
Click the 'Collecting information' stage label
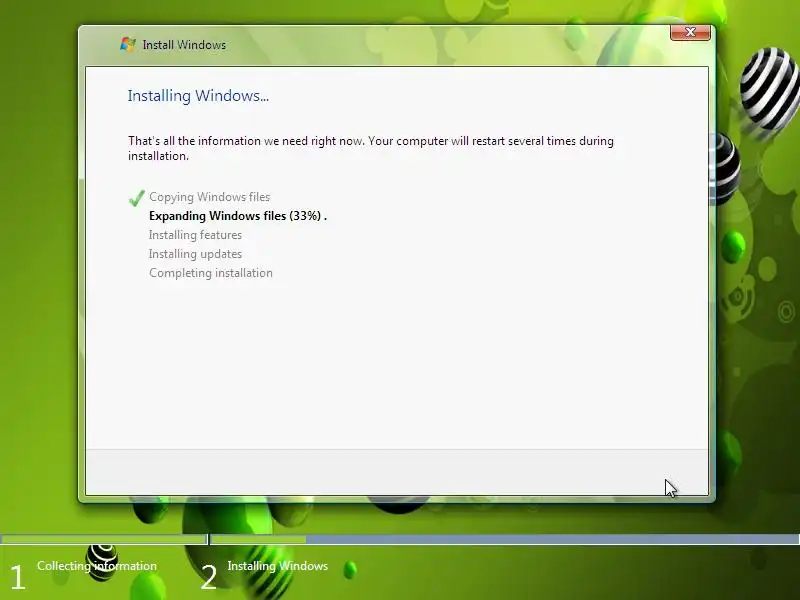97,566
